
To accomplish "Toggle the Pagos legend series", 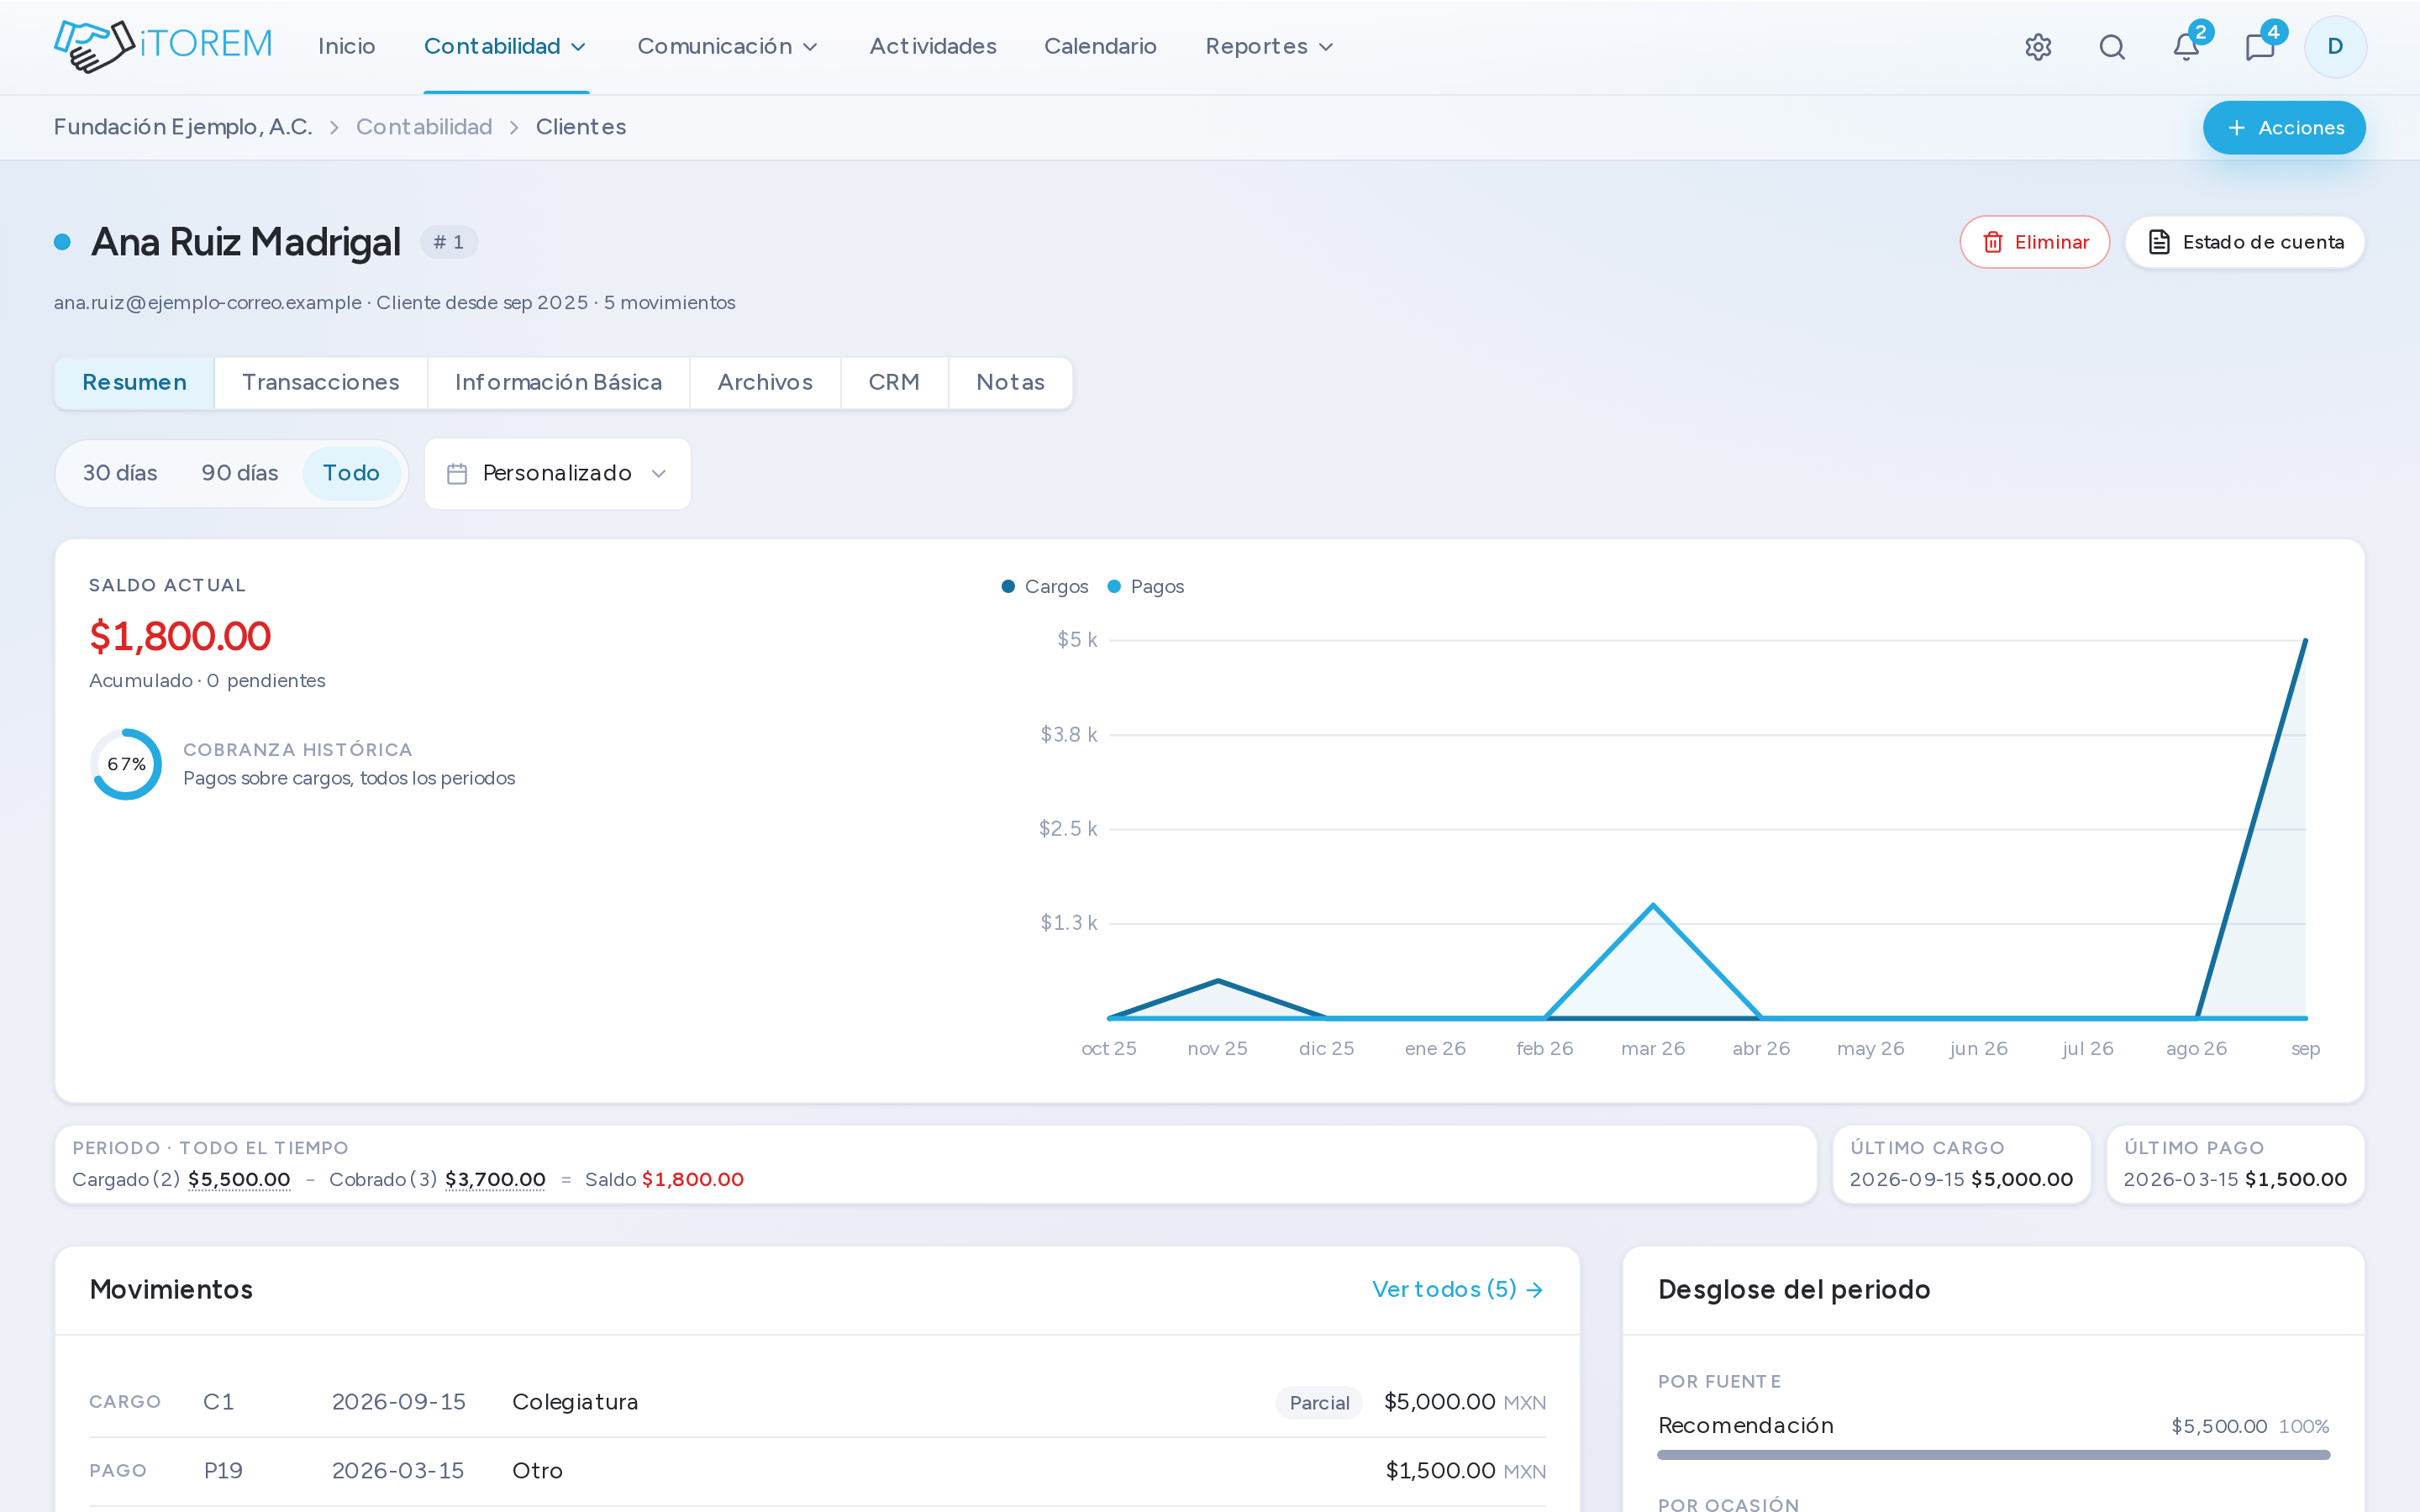I will tap(1145, 587).
